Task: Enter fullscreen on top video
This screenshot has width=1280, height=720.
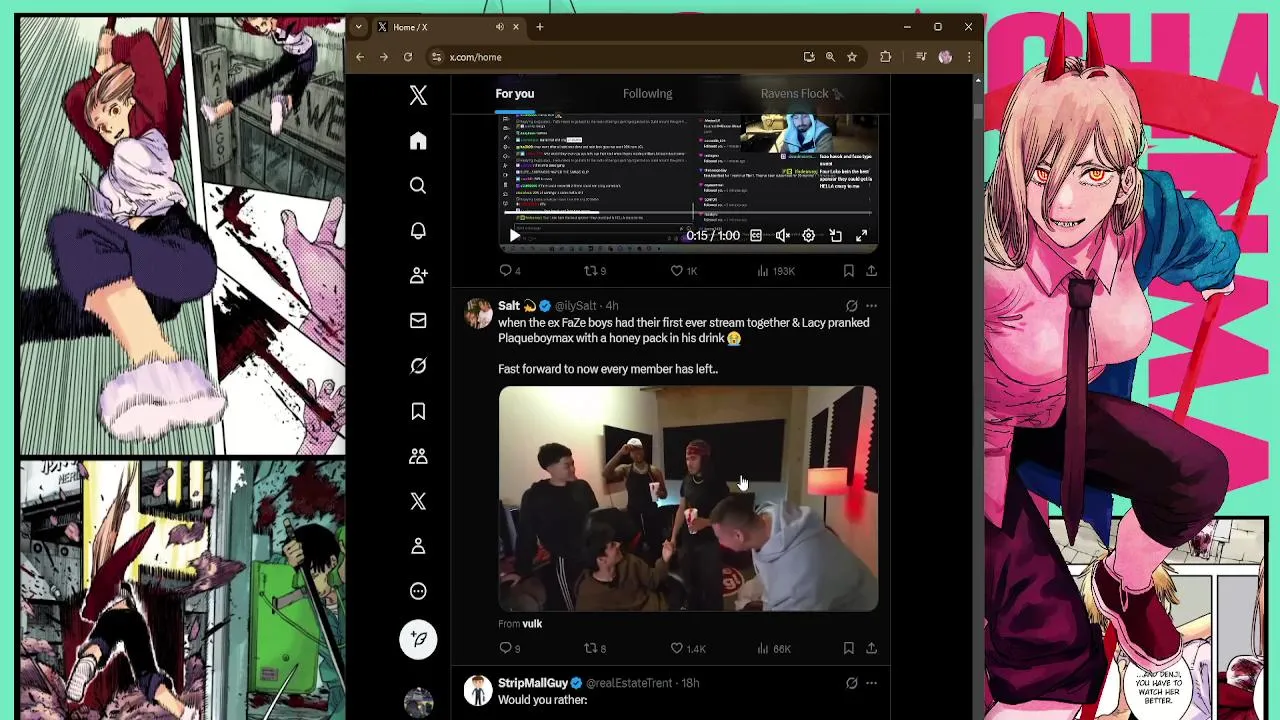Action: [x=861, y=236]
